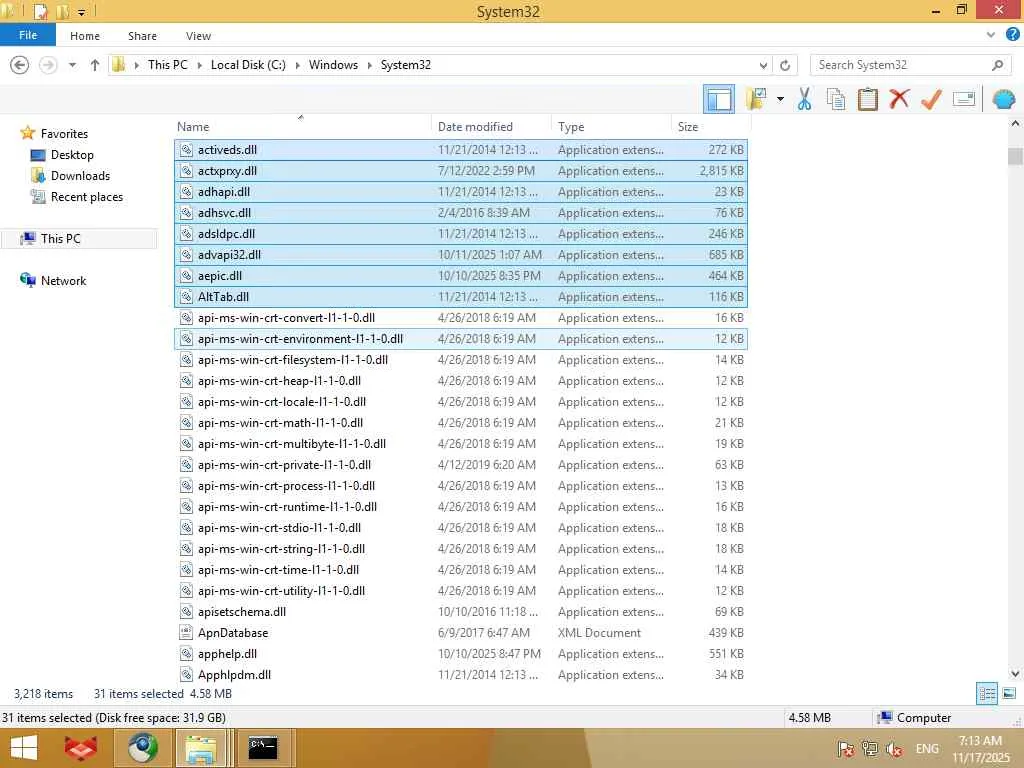Switch to the Share tab

point(142,36)
